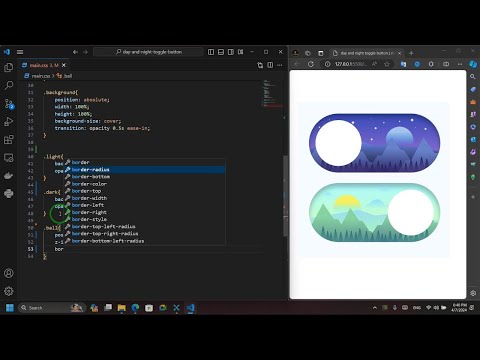Close the day and night toggle browser tab
The width and height of the screenshot is (480, 360).
pos(399,53)
